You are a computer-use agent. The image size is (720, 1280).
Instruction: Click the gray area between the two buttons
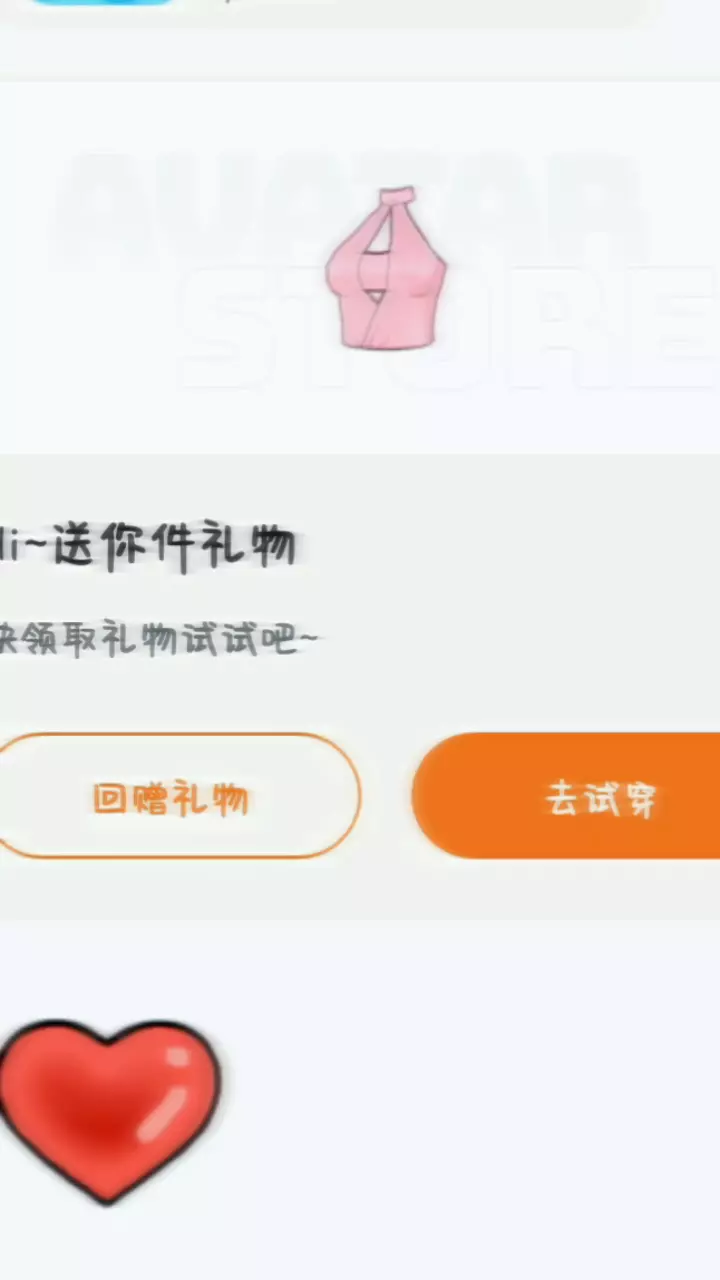click(x=386, y=796)
